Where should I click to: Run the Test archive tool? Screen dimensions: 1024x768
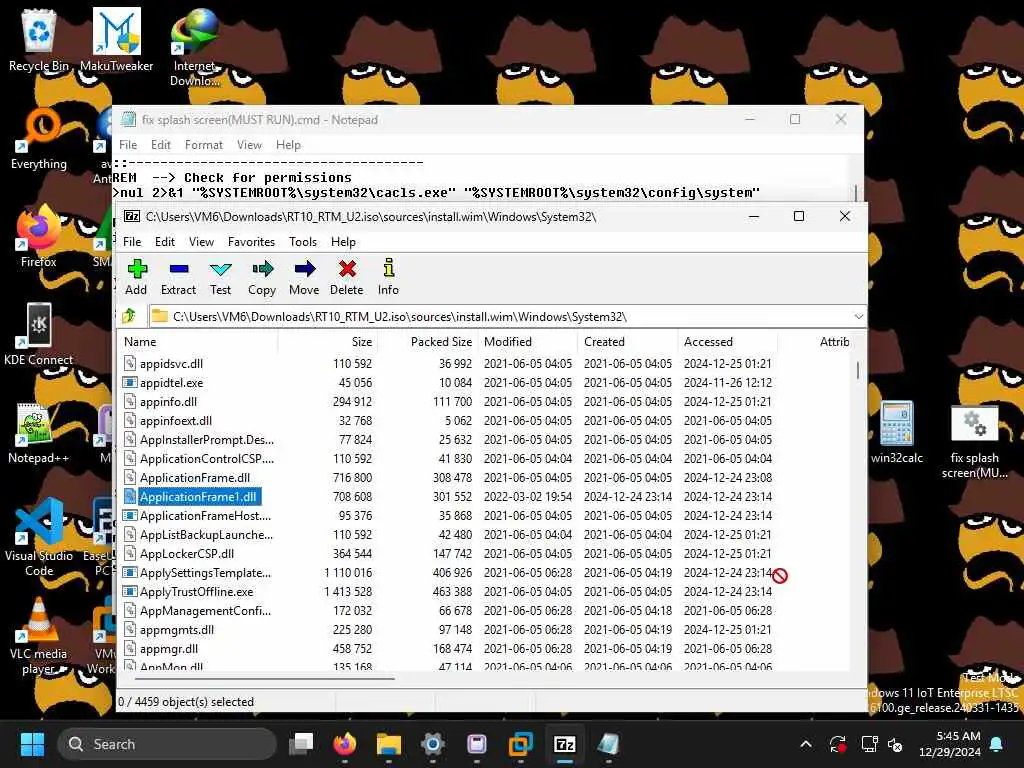220,277
